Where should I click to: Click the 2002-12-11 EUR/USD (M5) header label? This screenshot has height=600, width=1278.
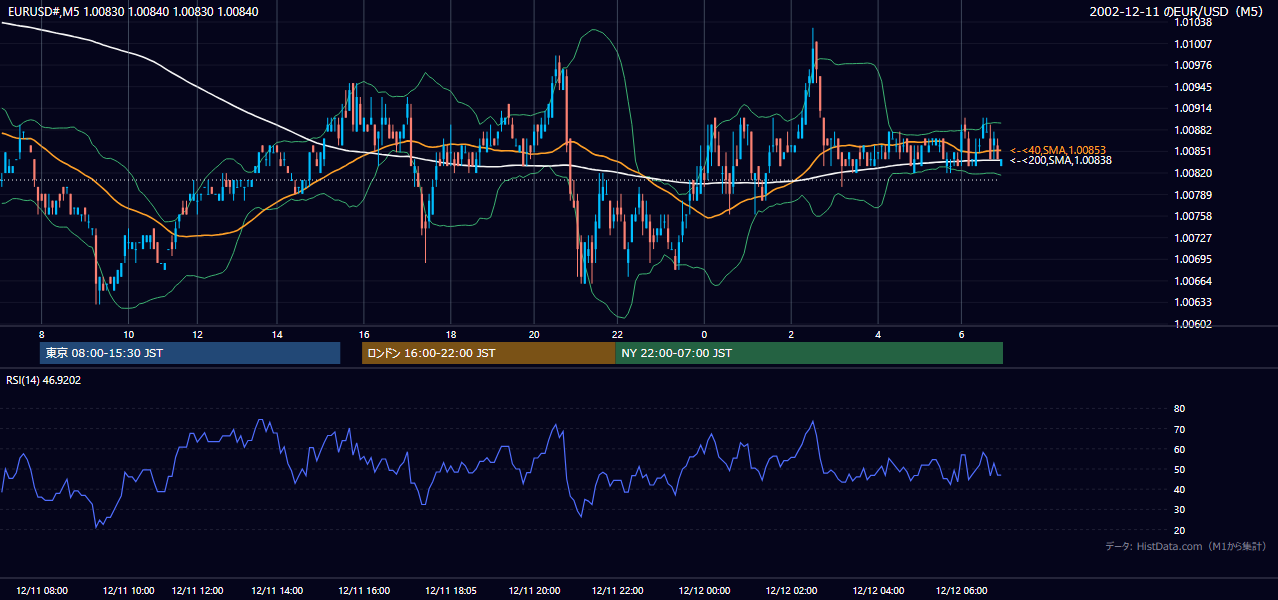(1178, 11)
